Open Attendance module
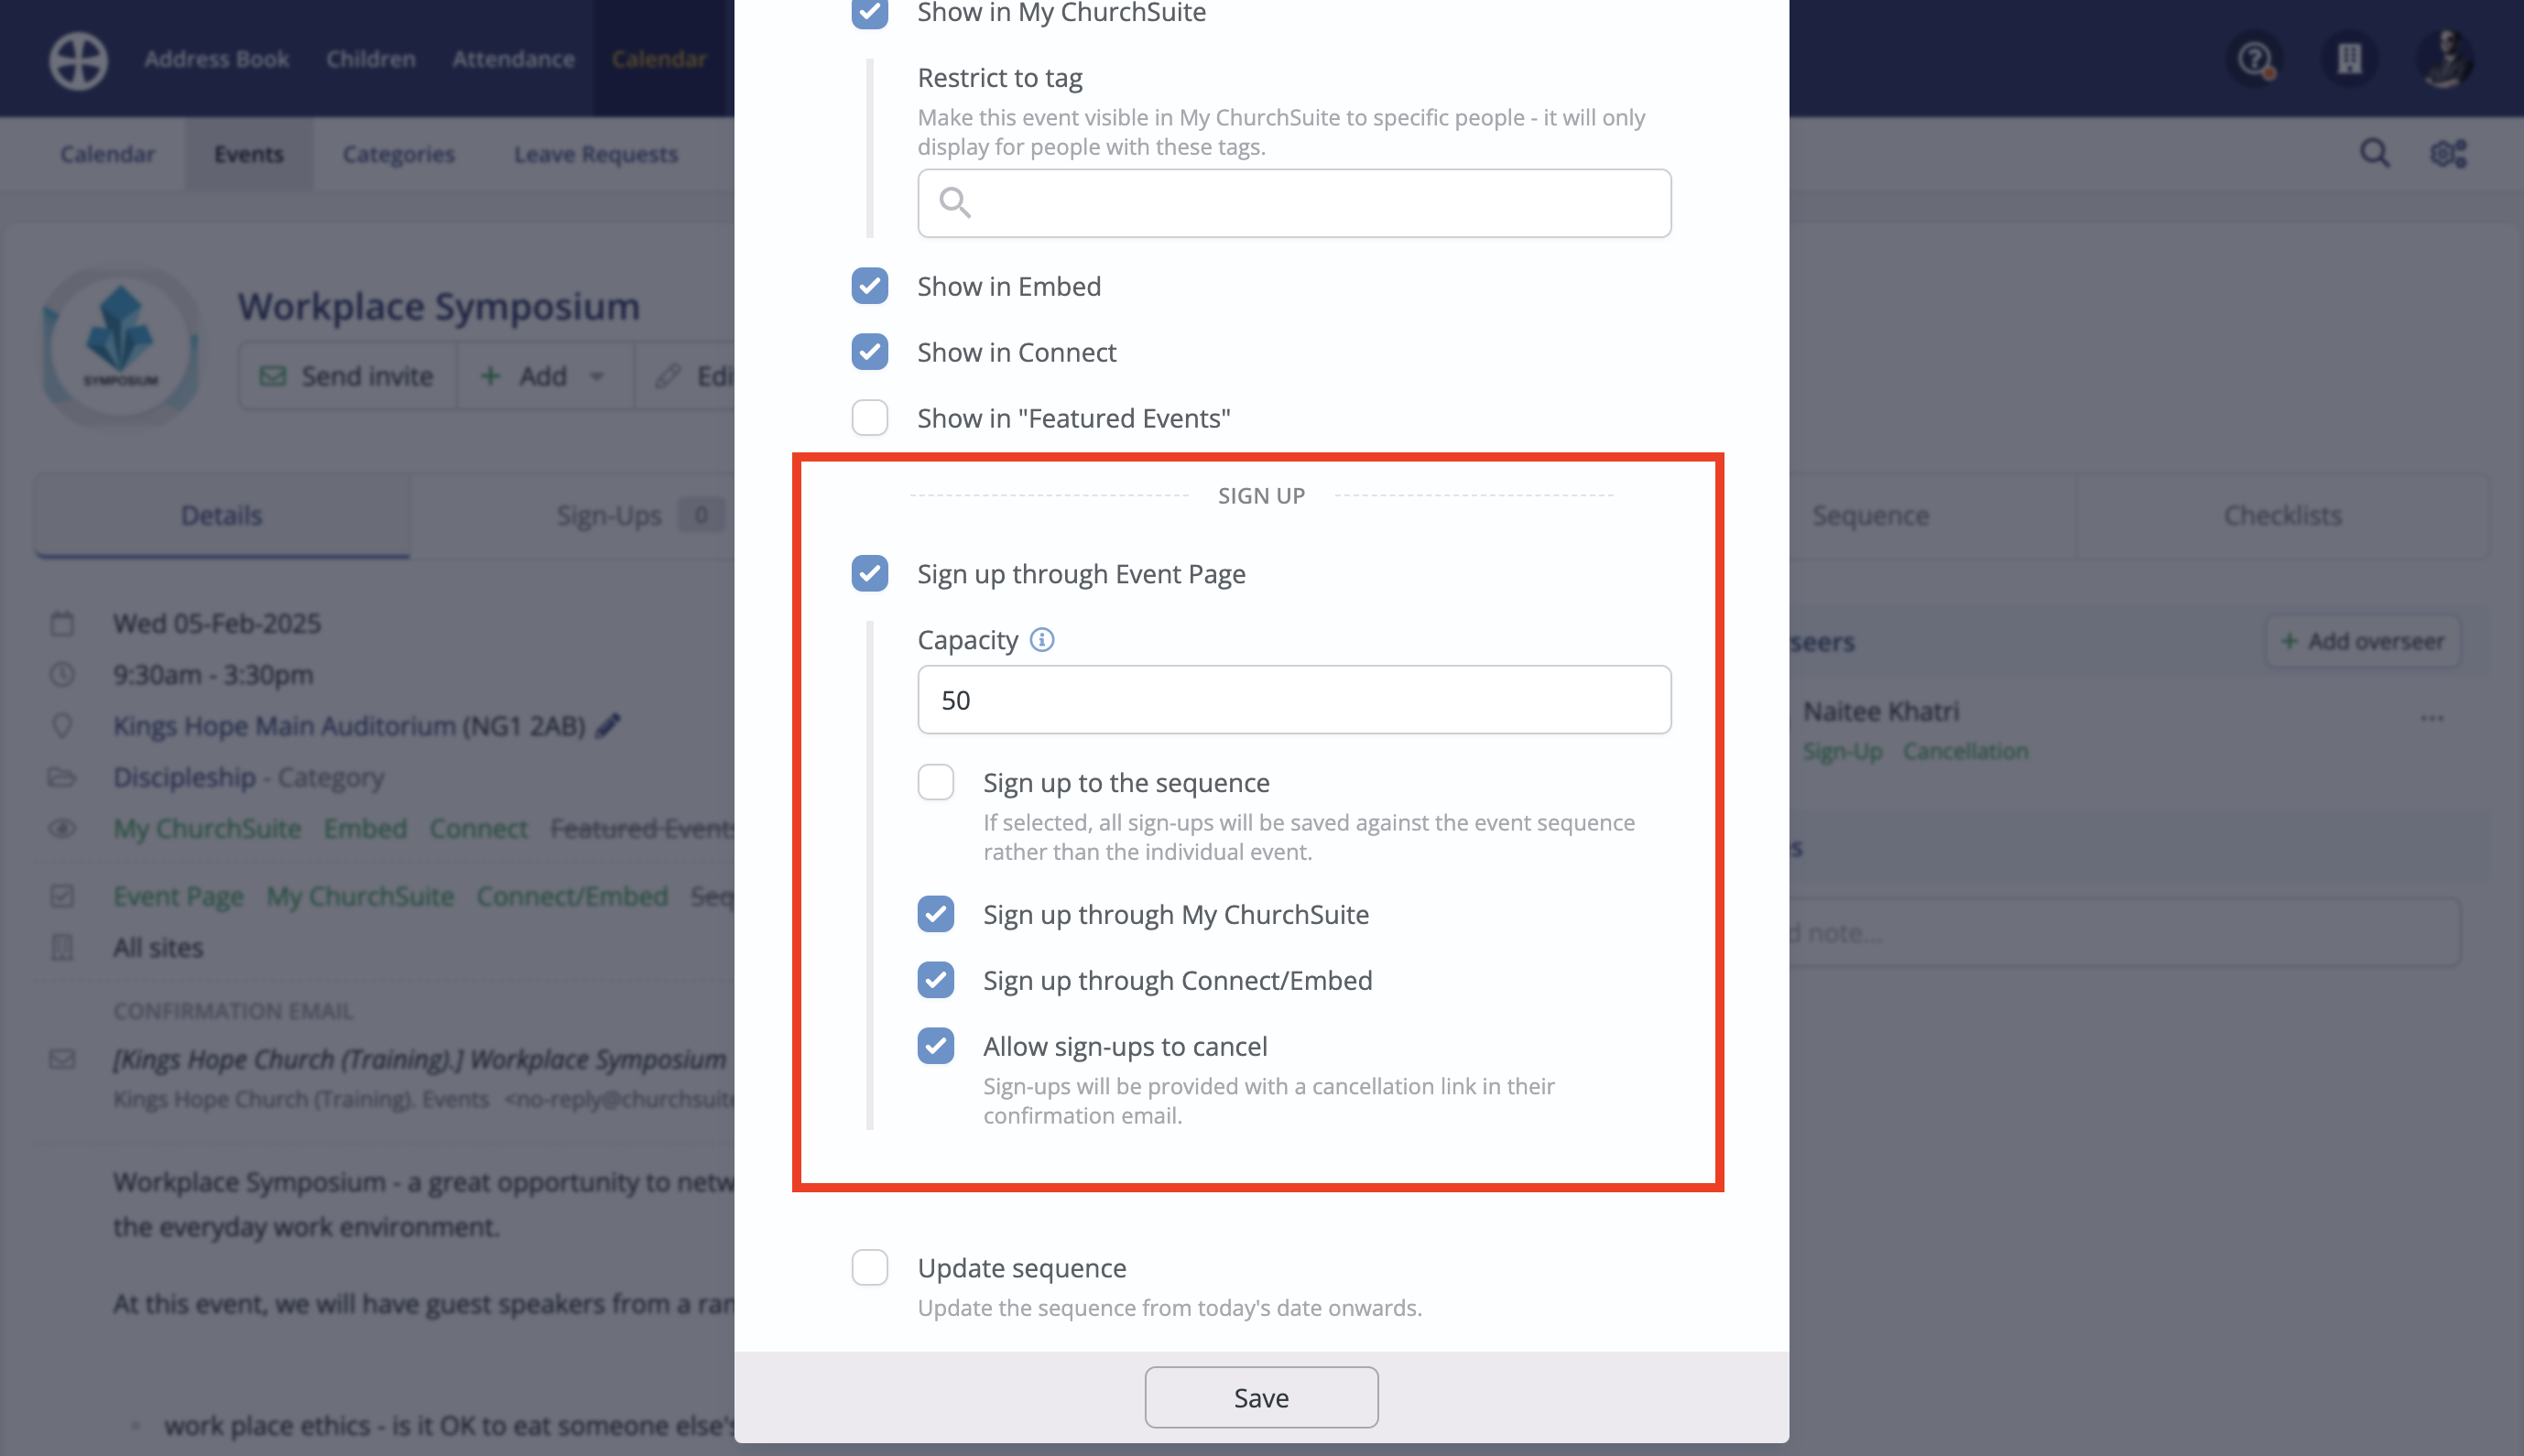Image resolution: width=2524 pixels, height=1456 pixels. pos(514,59)
